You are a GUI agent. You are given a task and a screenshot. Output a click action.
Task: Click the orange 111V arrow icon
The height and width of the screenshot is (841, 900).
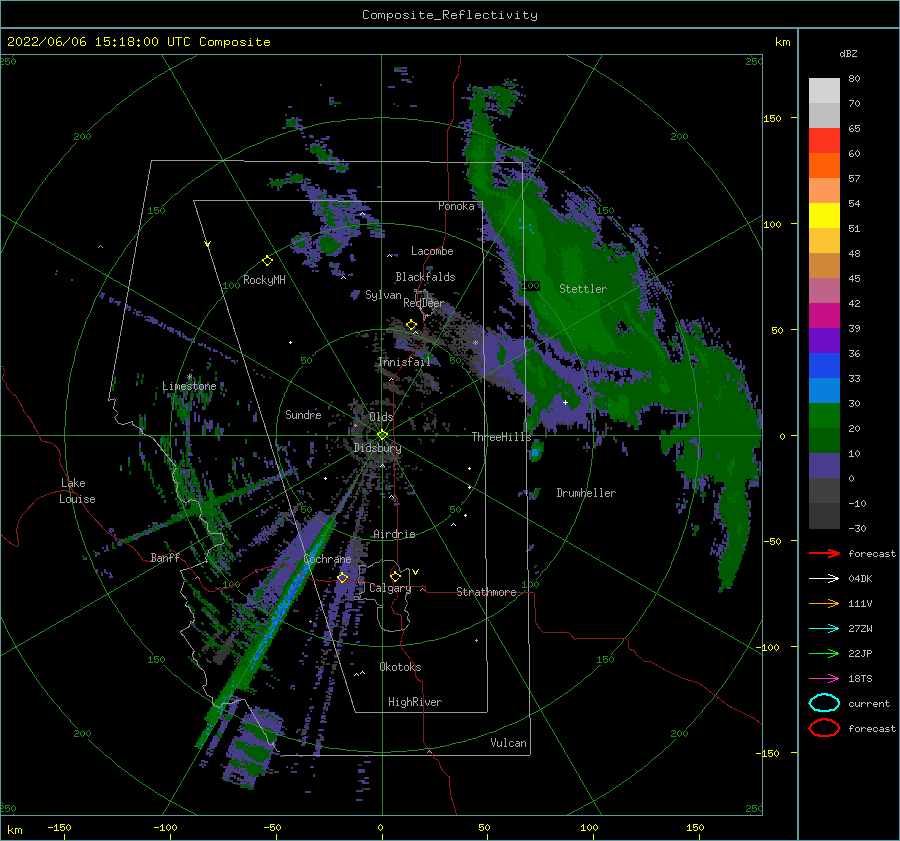(x=824, y=603)
